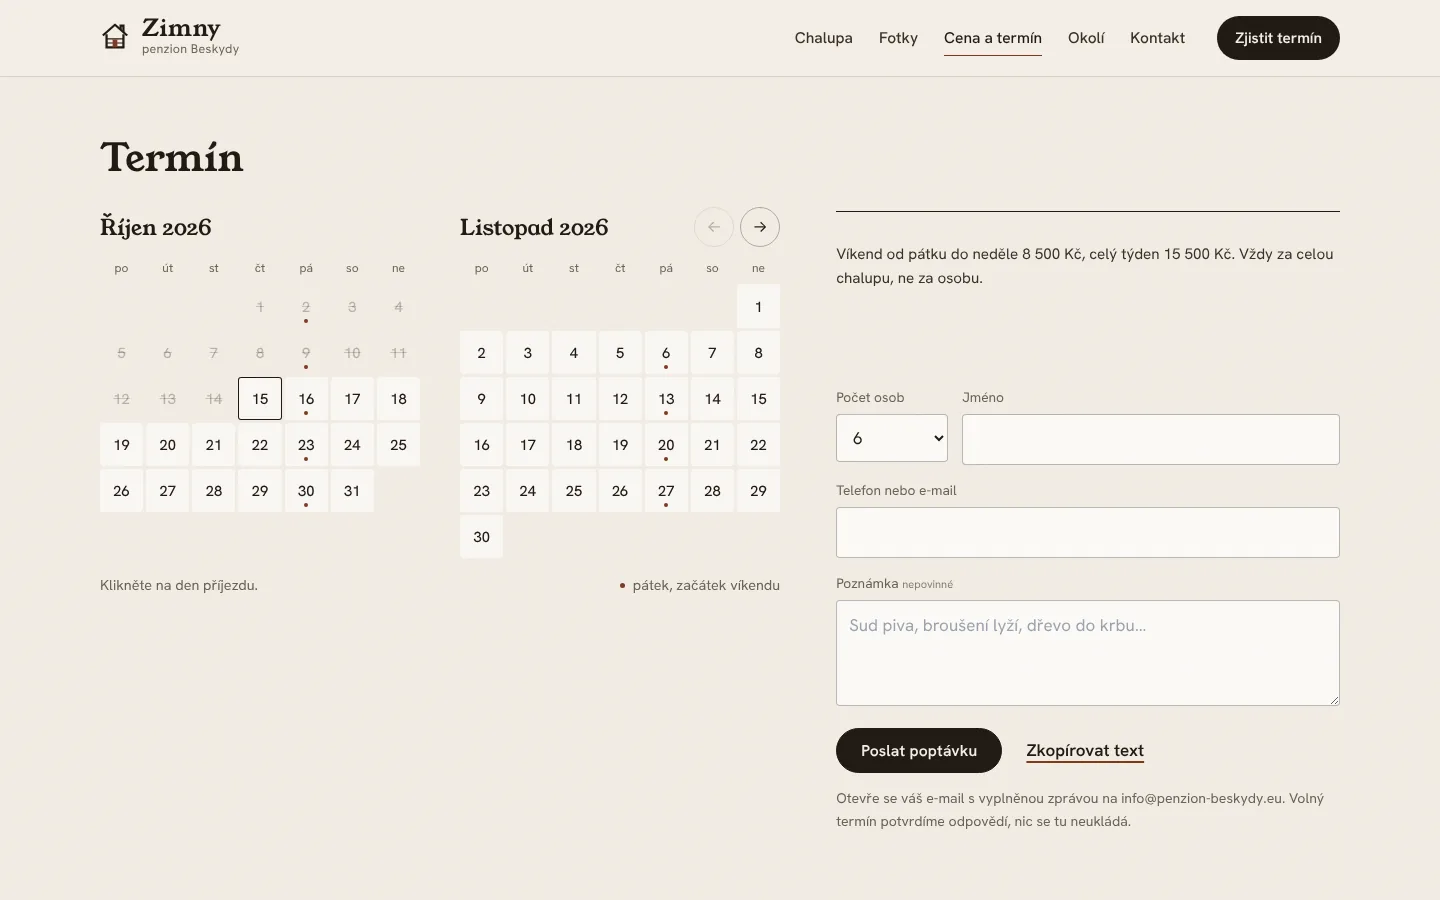Viewport: 1440px width, 900px height.
Task: Choose October 26 in Říjen calendar
Action: pos(121,491)
